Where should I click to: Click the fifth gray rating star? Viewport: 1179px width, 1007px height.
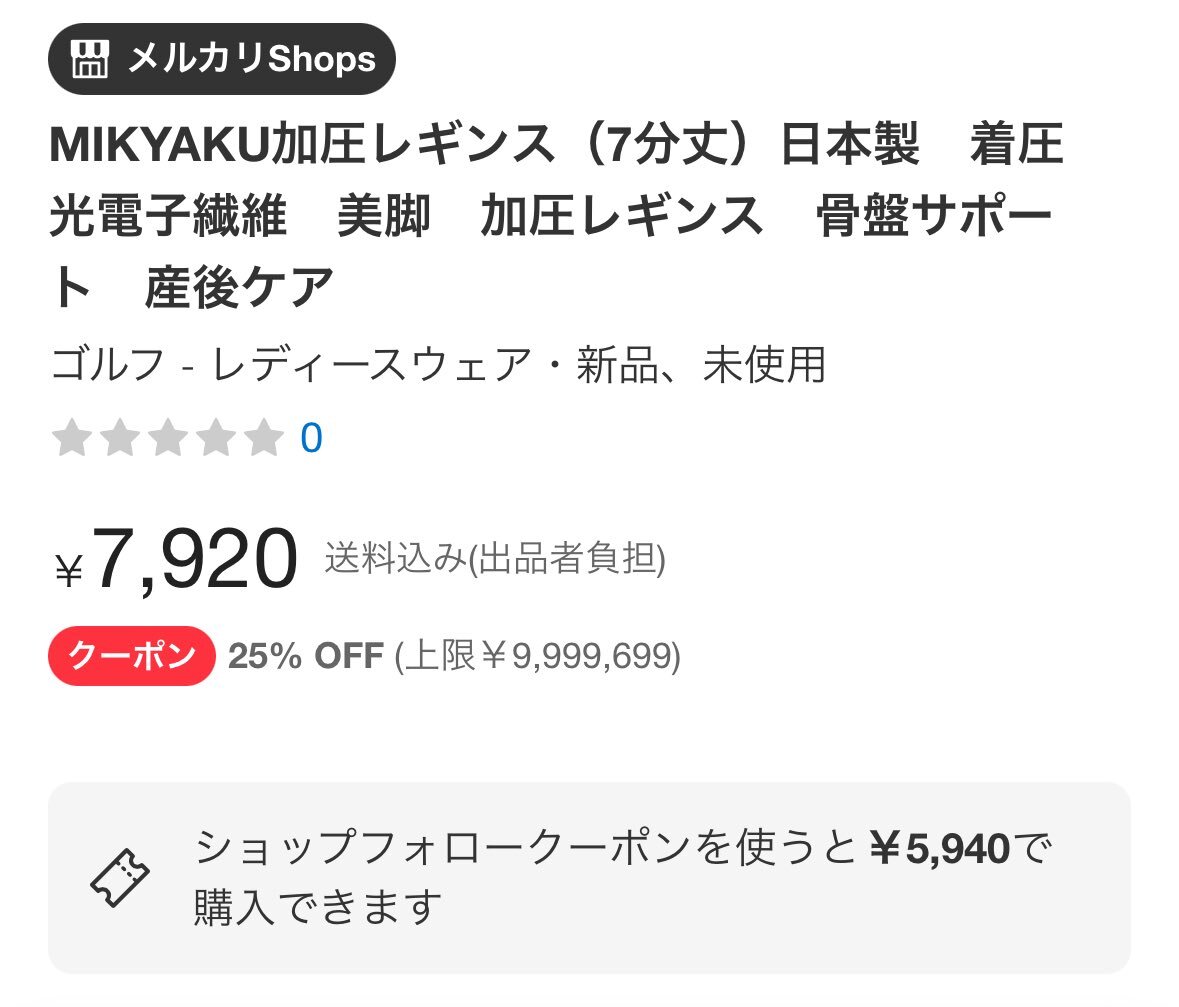(264, 438)
